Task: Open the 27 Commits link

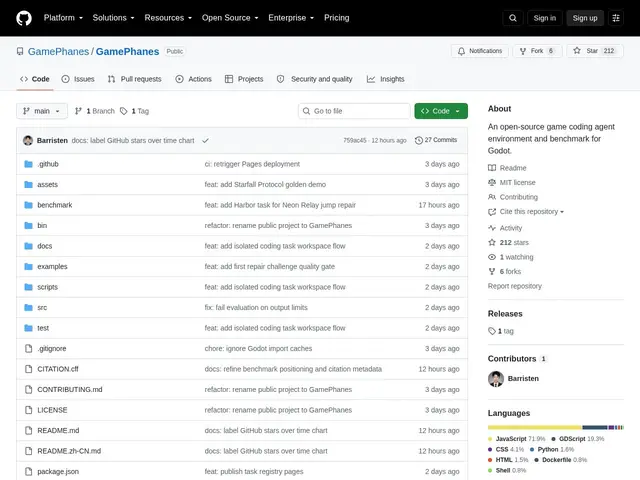Action: [x=436, y=140]
